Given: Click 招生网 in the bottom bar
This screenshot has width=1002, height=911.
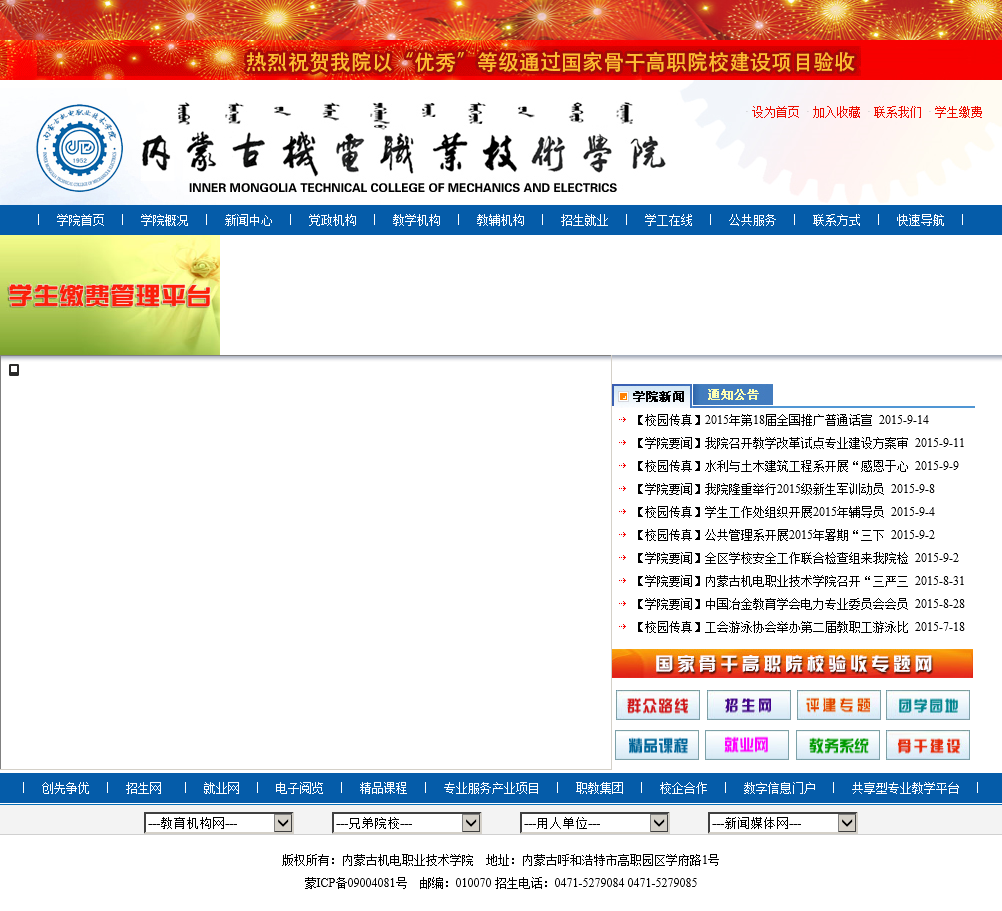Looking at the screenshot, I should [x=144, y=788].
